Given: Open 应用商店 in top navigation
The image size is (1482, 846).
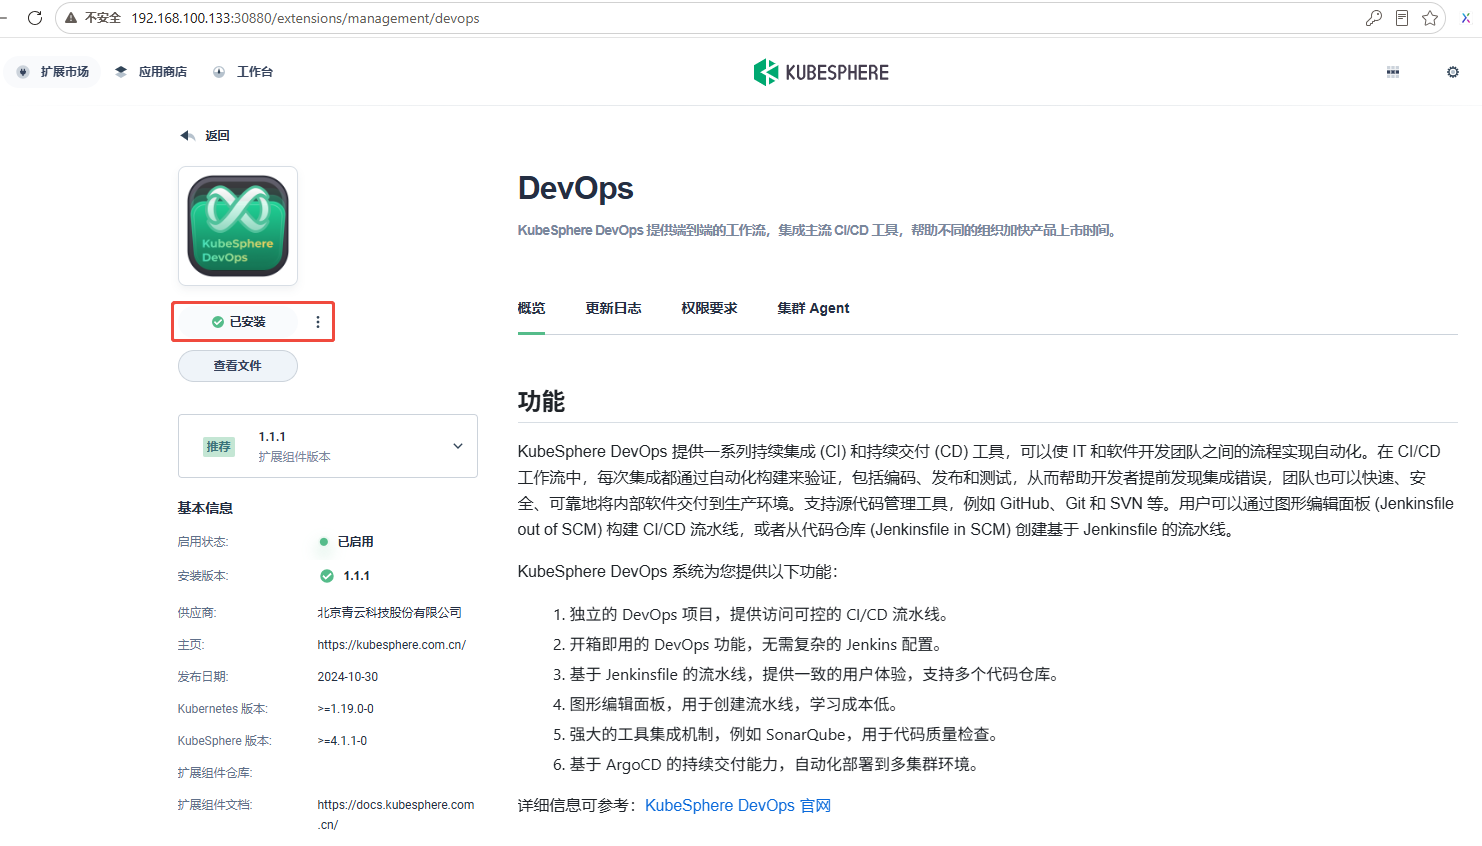Looking at the screenshot, I should 151,72.
